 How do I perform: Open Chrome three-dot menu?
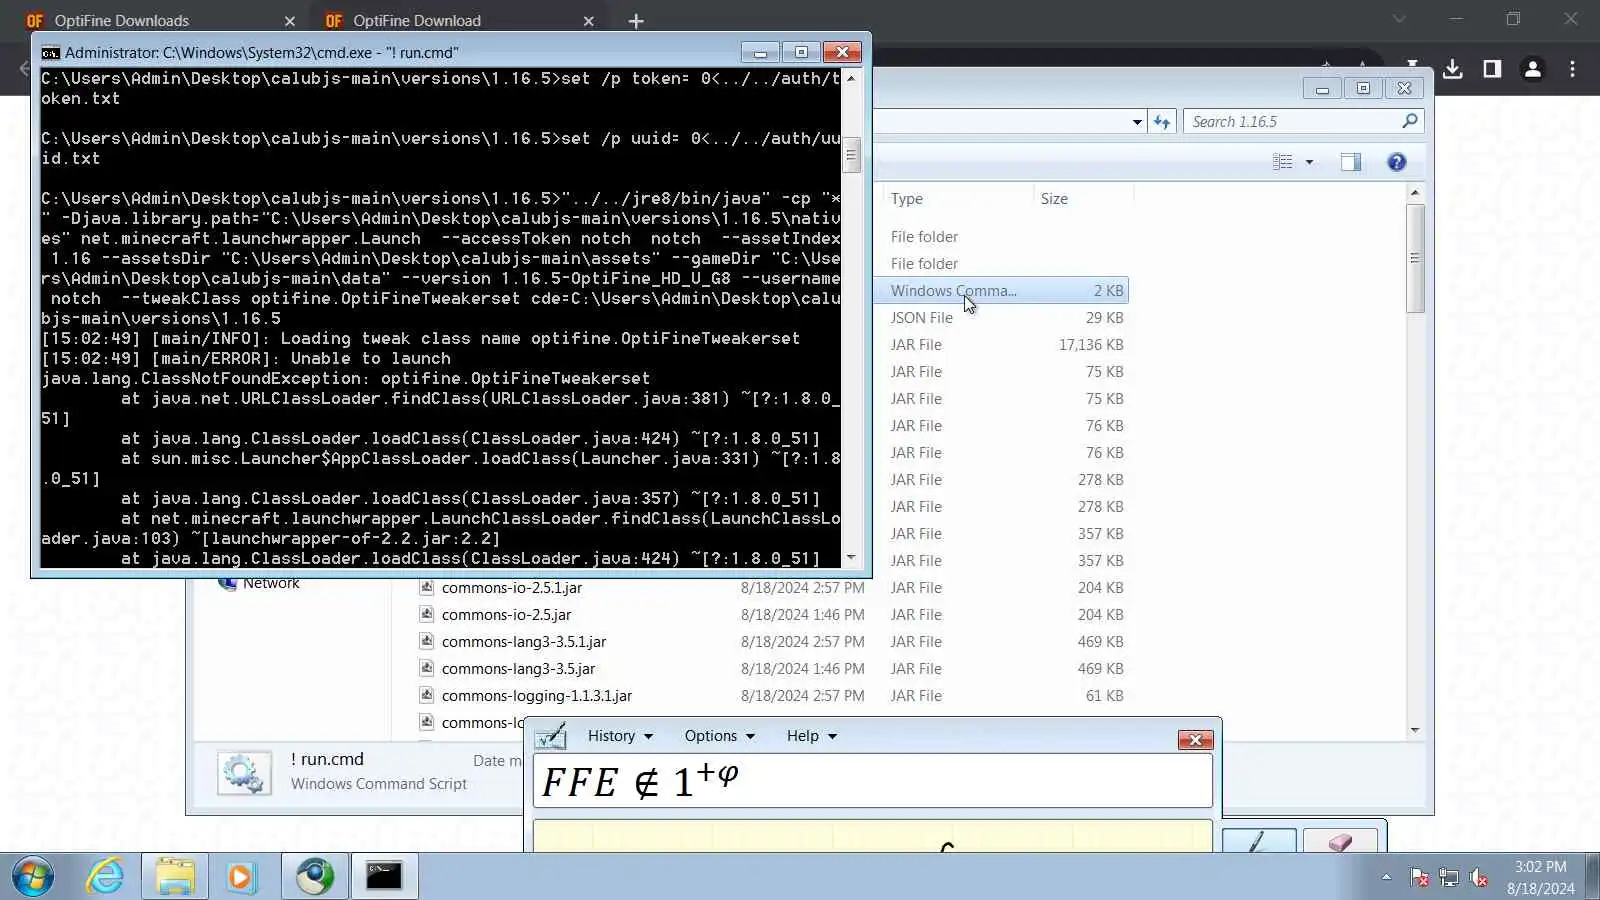[x=1572, y=69]
